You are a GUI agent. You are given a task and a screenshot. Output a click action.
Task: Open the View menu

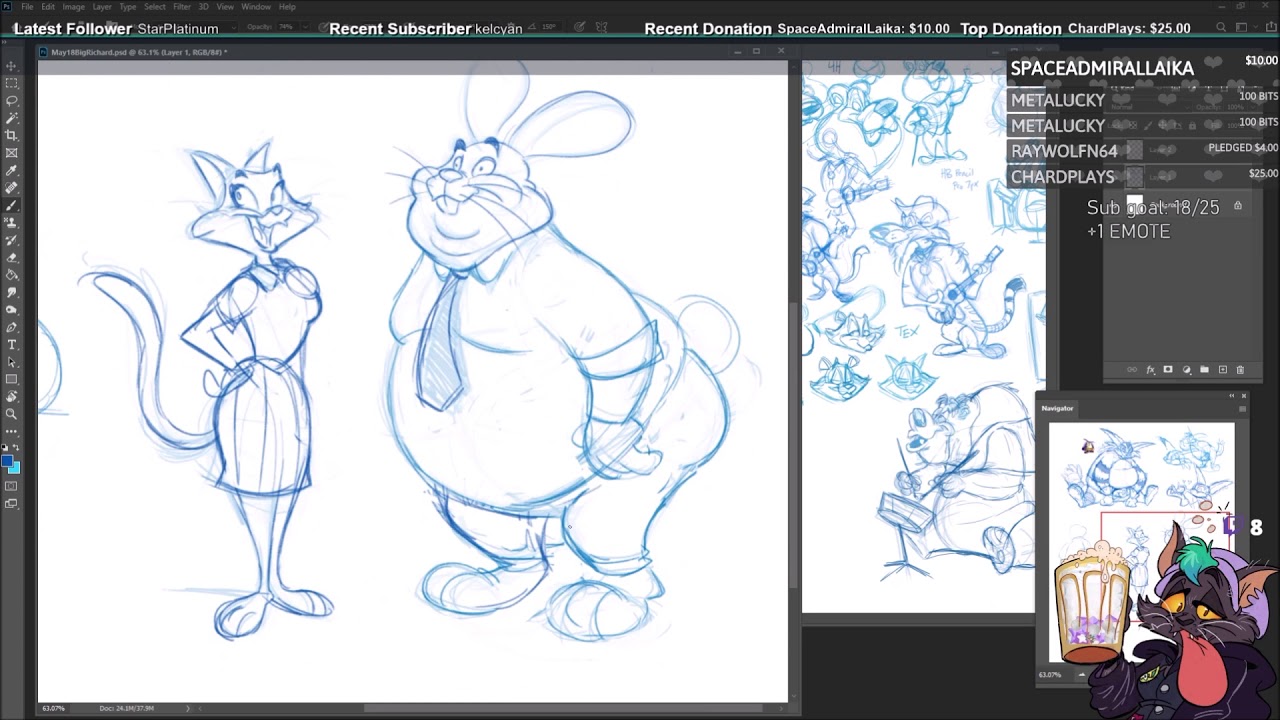coord(225,7)
